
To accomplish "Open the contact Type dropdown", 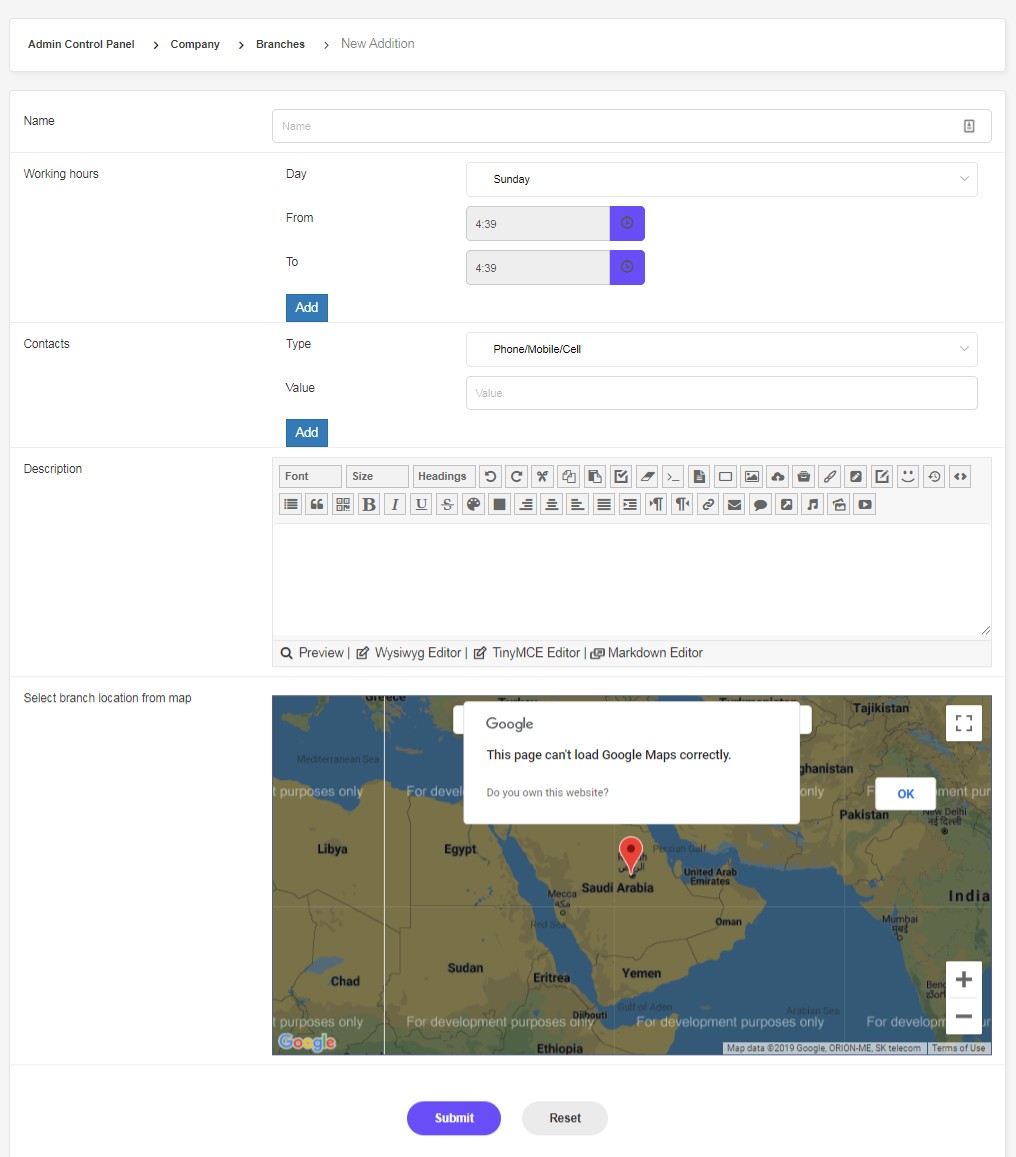I will (722, 349).
